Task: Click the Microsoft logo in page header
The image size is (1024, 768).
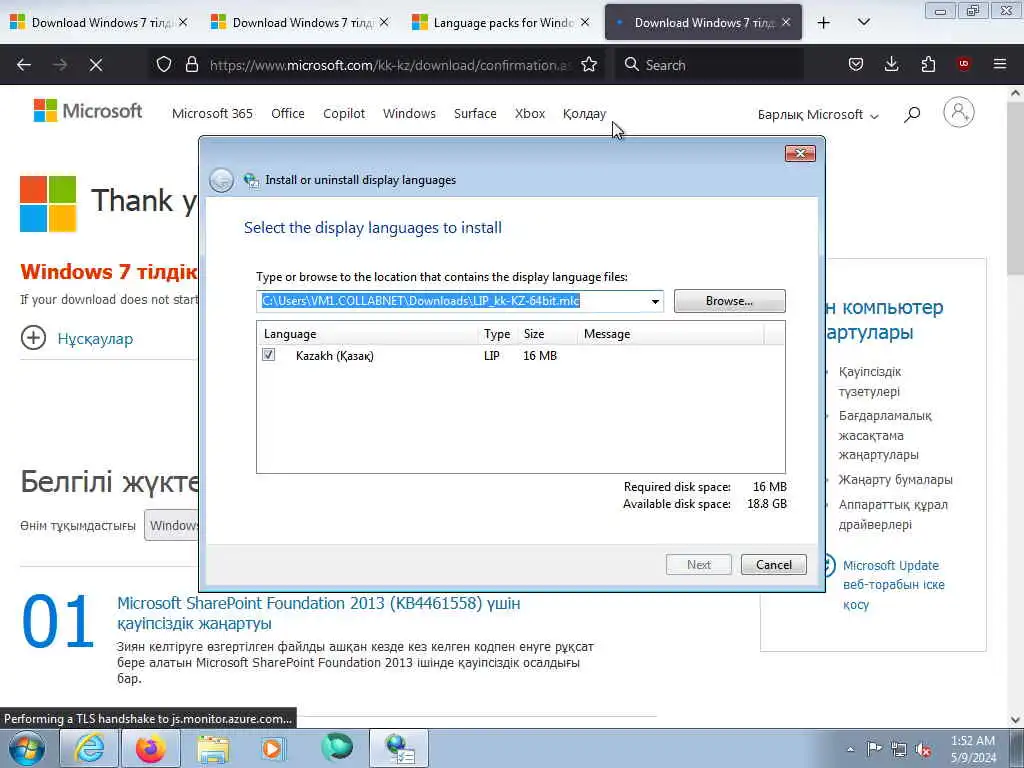Action: (88, 111)
